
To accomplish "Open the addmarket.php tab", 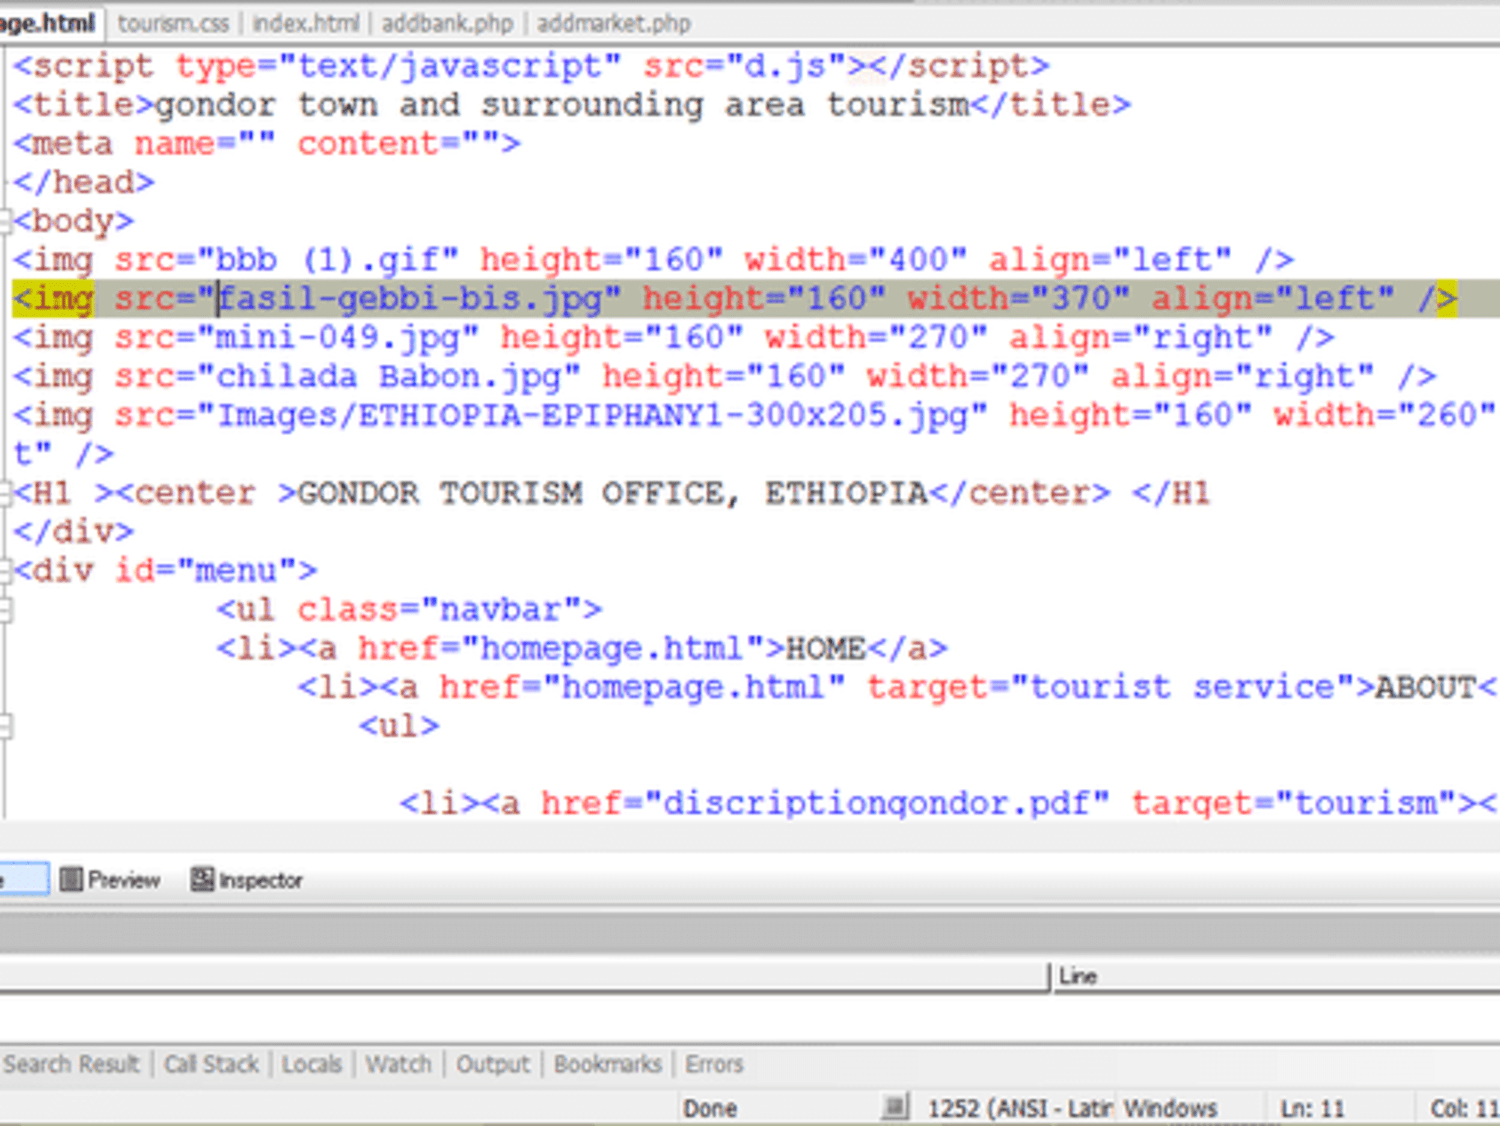I will (x=613, y=23).
